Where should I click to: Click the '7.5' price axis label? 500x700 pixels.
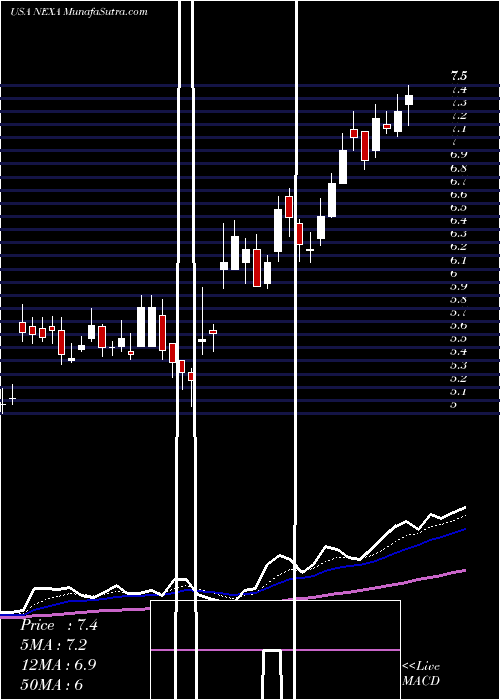coord(458,75)
